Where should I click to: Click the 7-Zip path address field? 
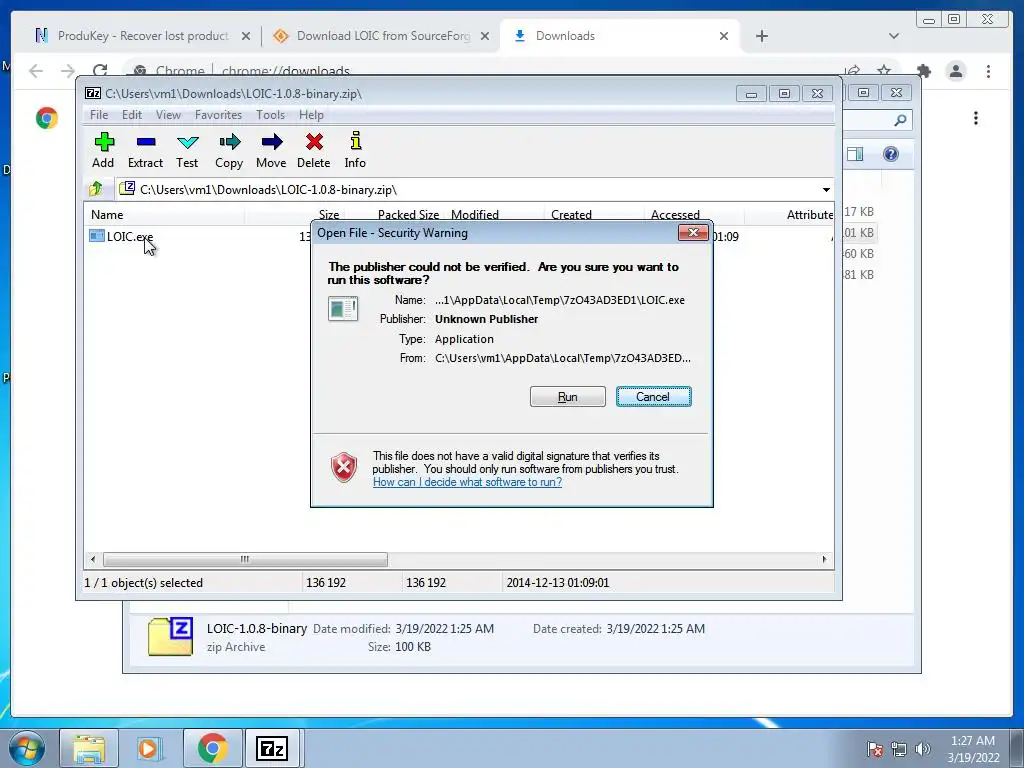468,190
